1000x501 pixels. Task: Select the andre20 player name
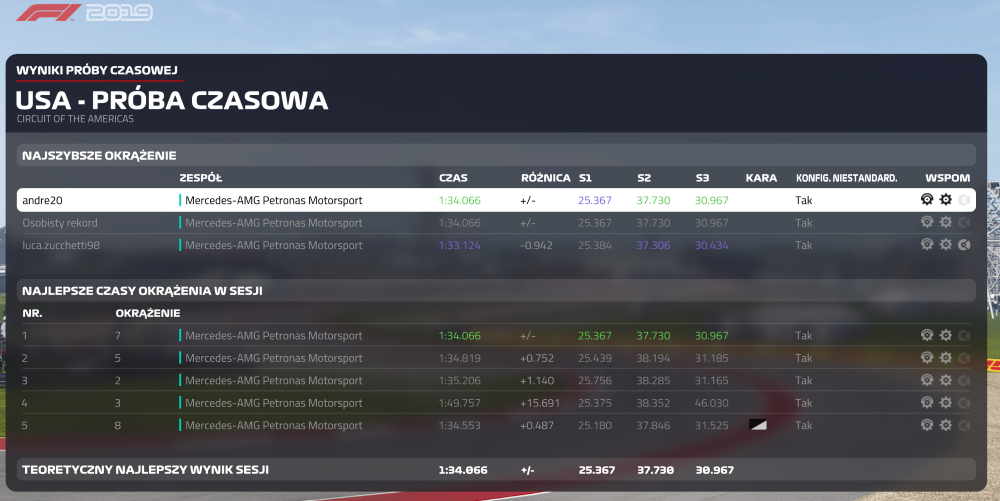(x=42, y=200)
